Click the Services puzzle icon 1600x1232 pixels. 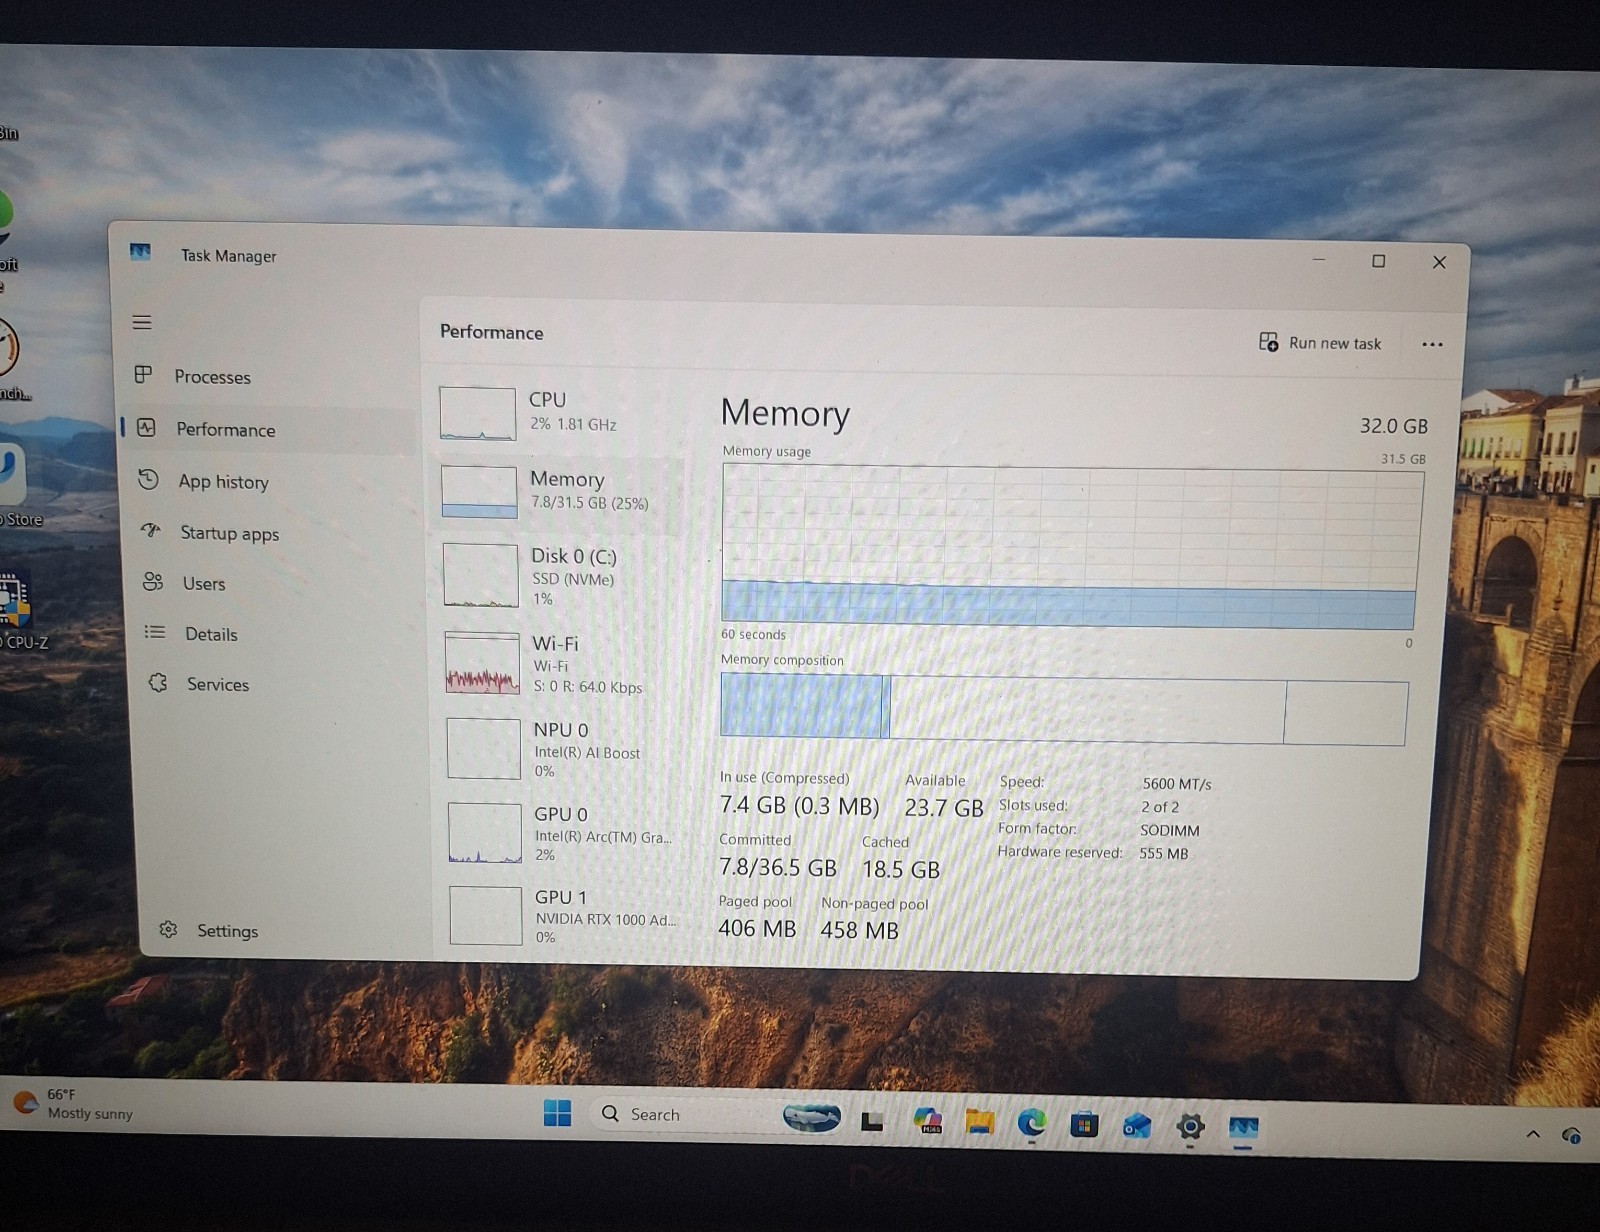tap(158, 683)
